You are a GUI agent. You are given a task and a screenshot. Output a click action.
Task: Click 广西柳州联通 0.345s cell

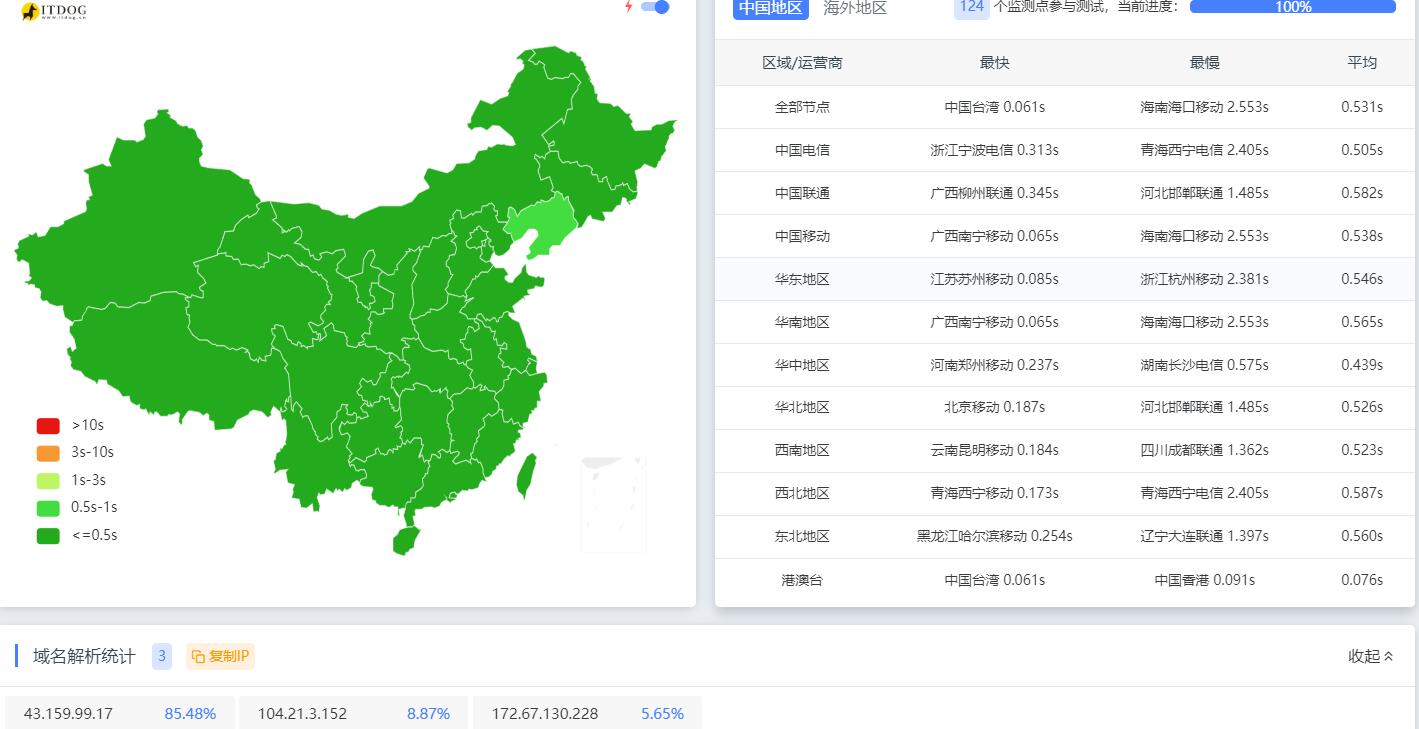coord(994,193)
